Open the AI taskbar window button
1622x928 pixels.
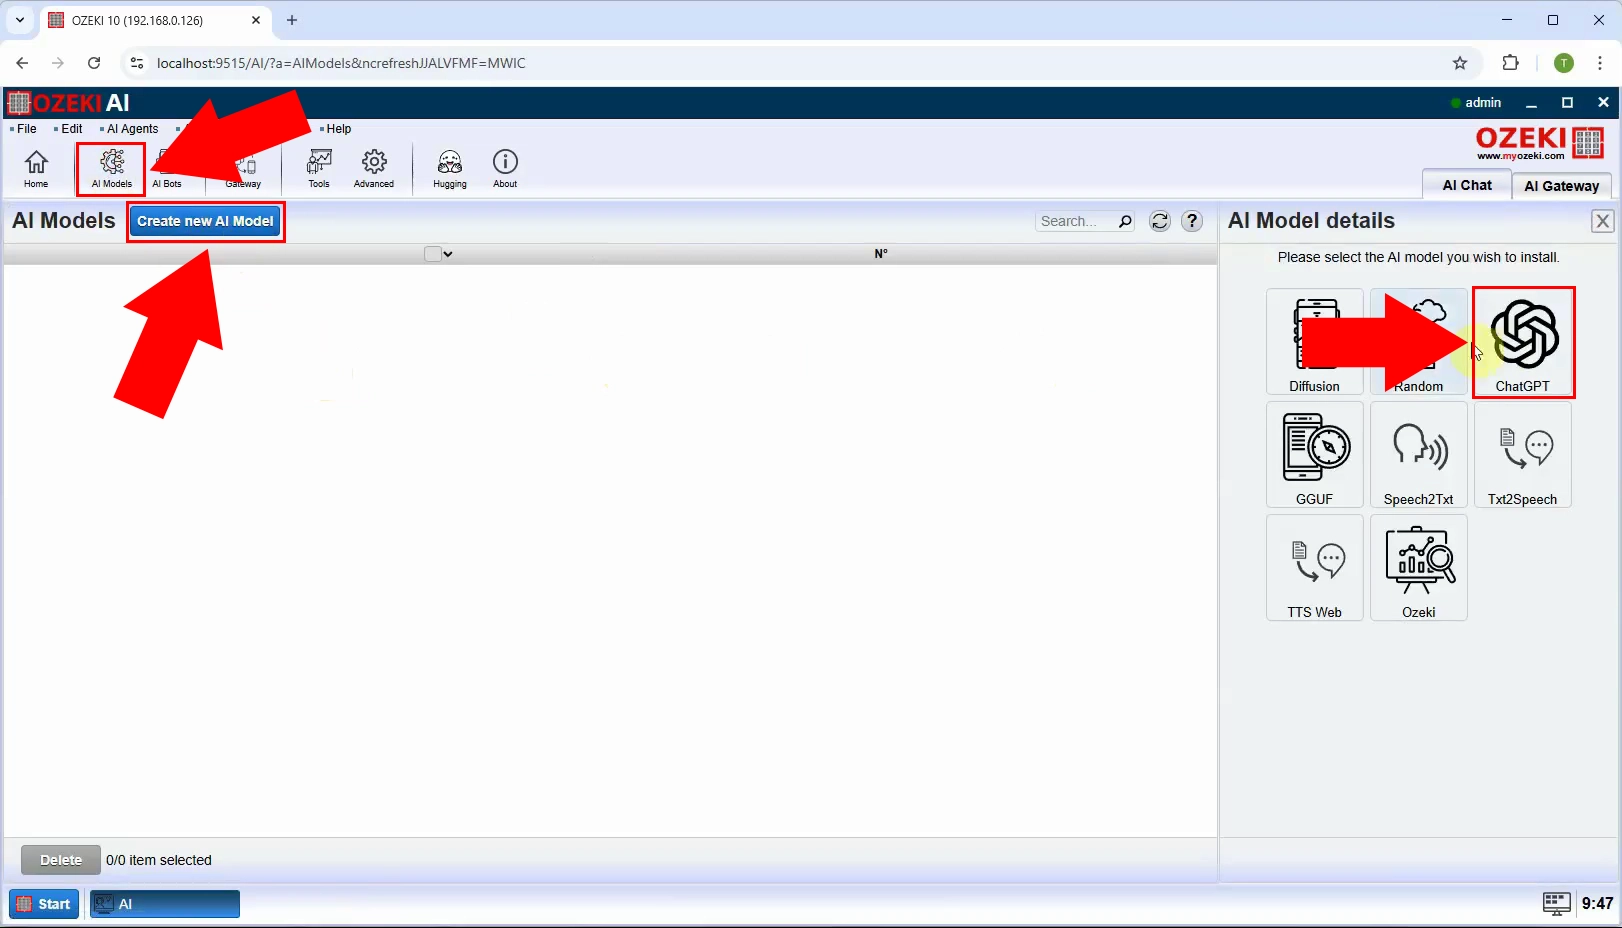[x=165, y=904]
